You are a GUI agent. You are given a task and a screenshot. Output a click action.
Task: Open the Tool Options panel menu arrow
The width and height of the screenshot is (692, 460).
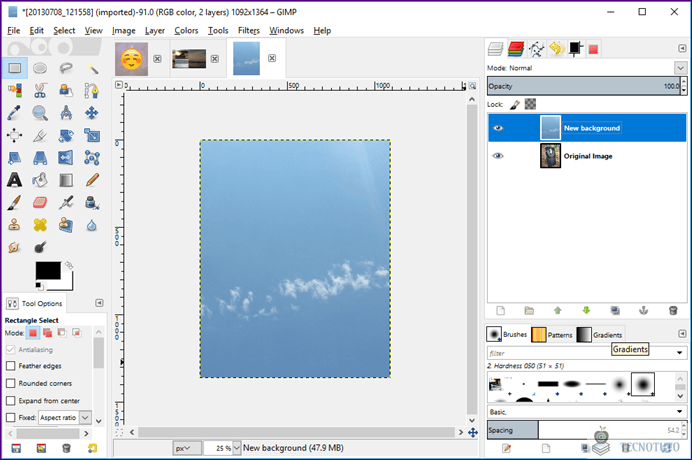99,303
